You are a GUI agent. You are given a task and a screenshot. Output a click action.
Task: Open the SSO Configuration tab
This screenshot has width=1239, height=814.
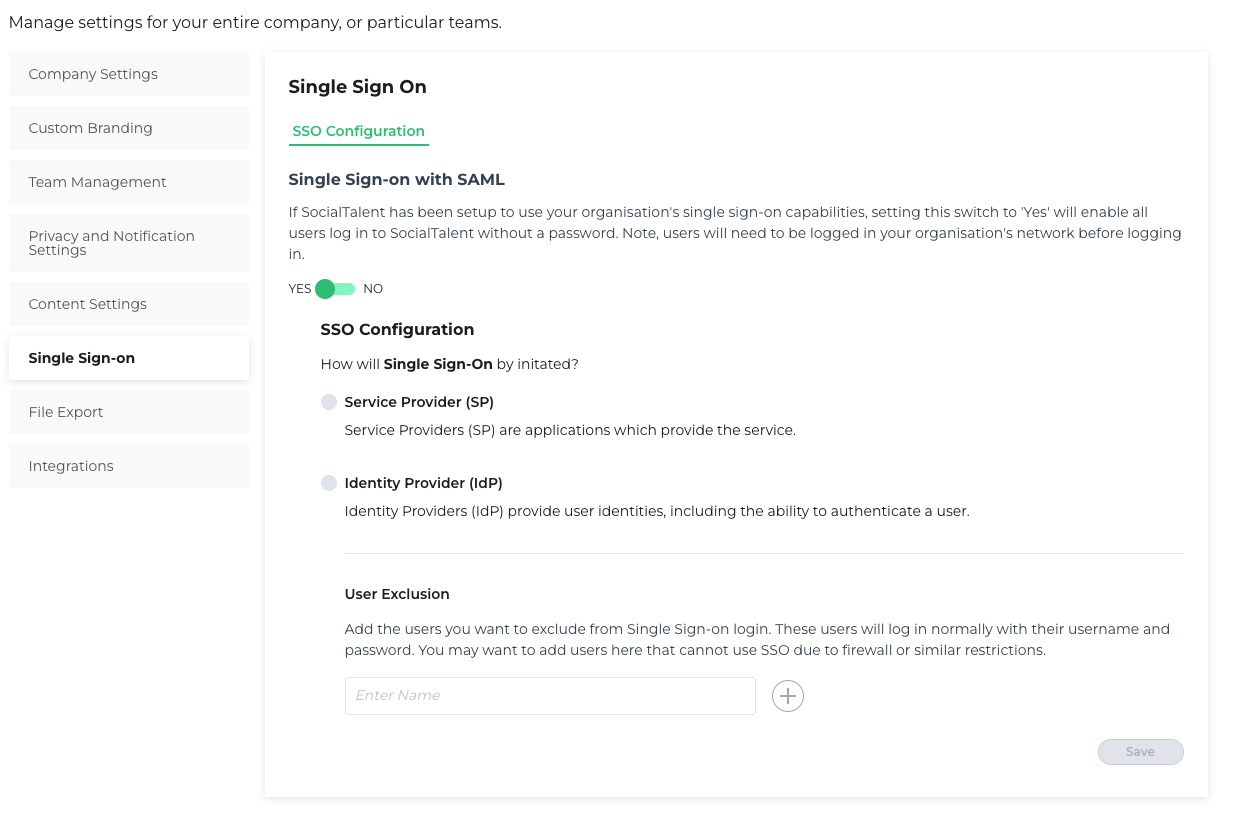(x=359, y=131)
